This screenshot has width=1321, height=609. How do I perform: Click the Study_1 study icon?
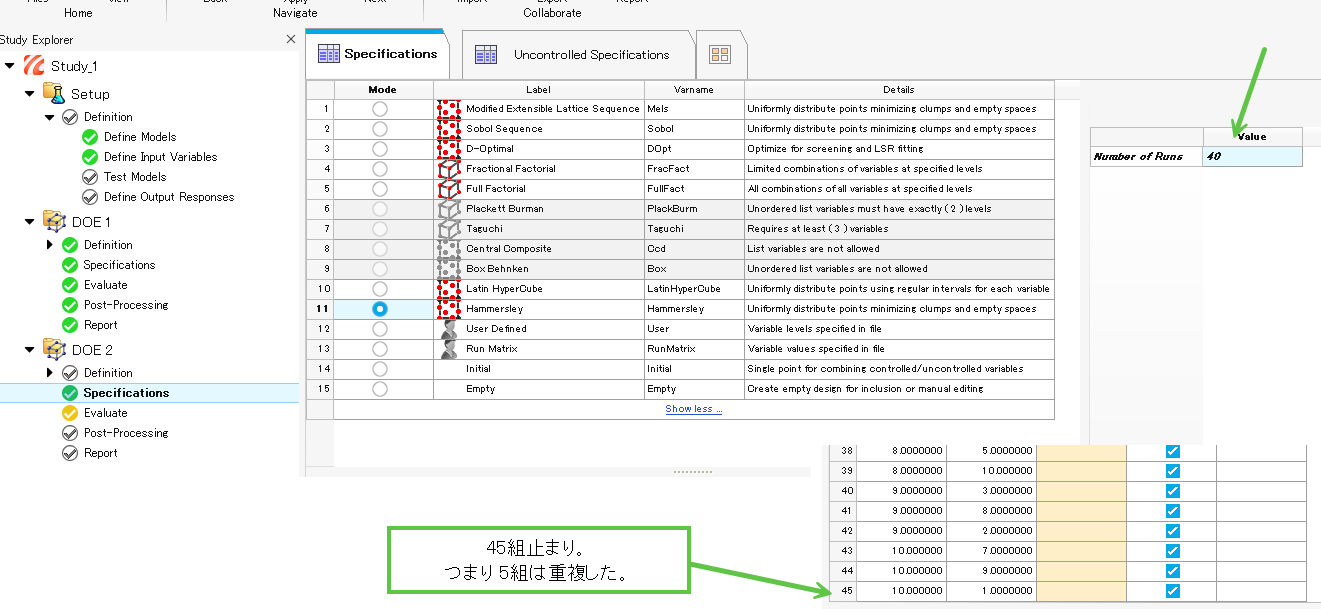[x=34, y=66]
